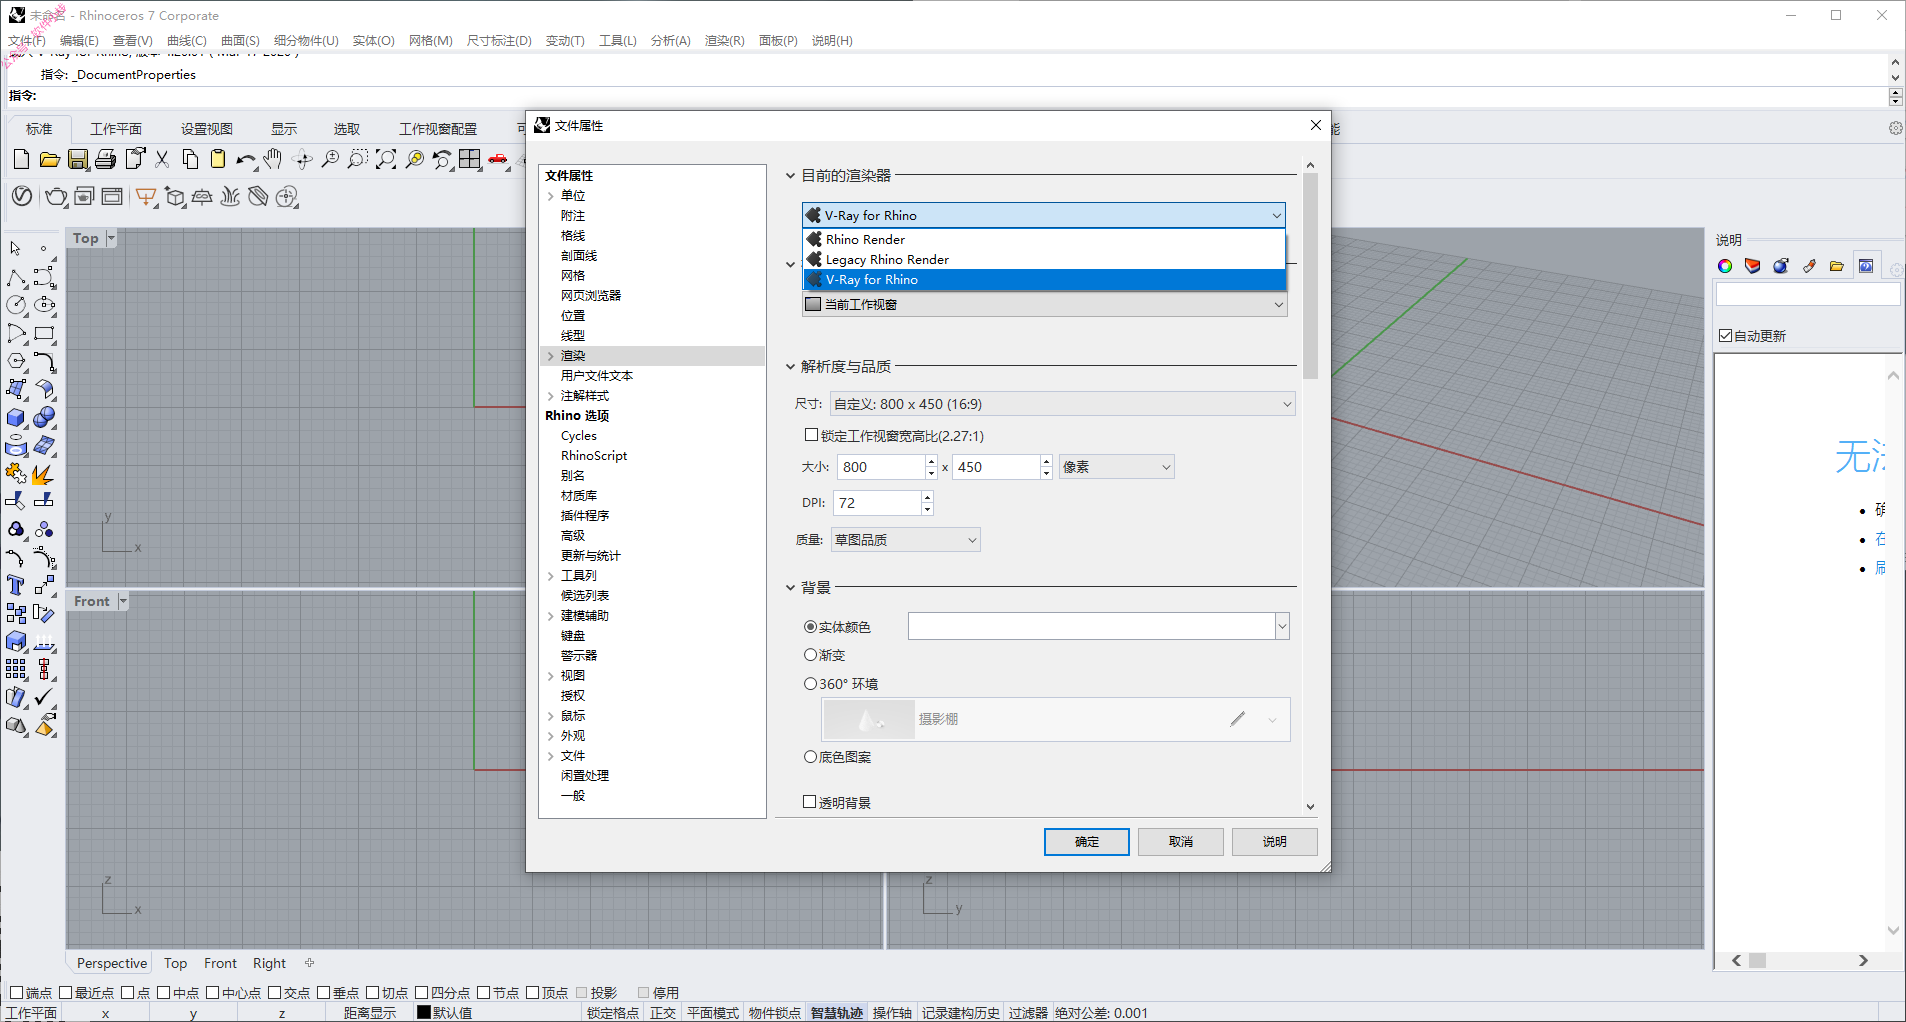Open the Layers panel tab icon

point(1752,266)
